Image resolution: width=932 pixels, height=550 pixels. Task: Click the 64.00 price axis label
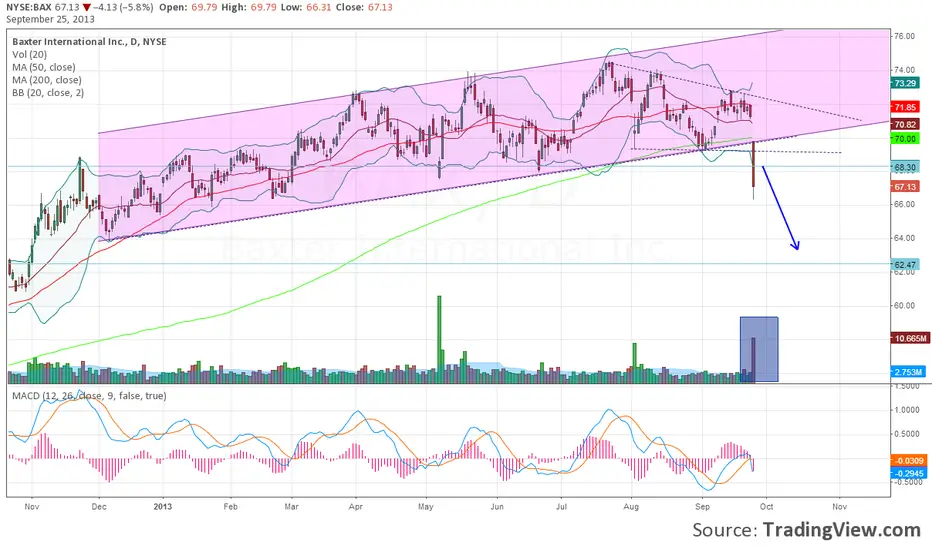905,238
